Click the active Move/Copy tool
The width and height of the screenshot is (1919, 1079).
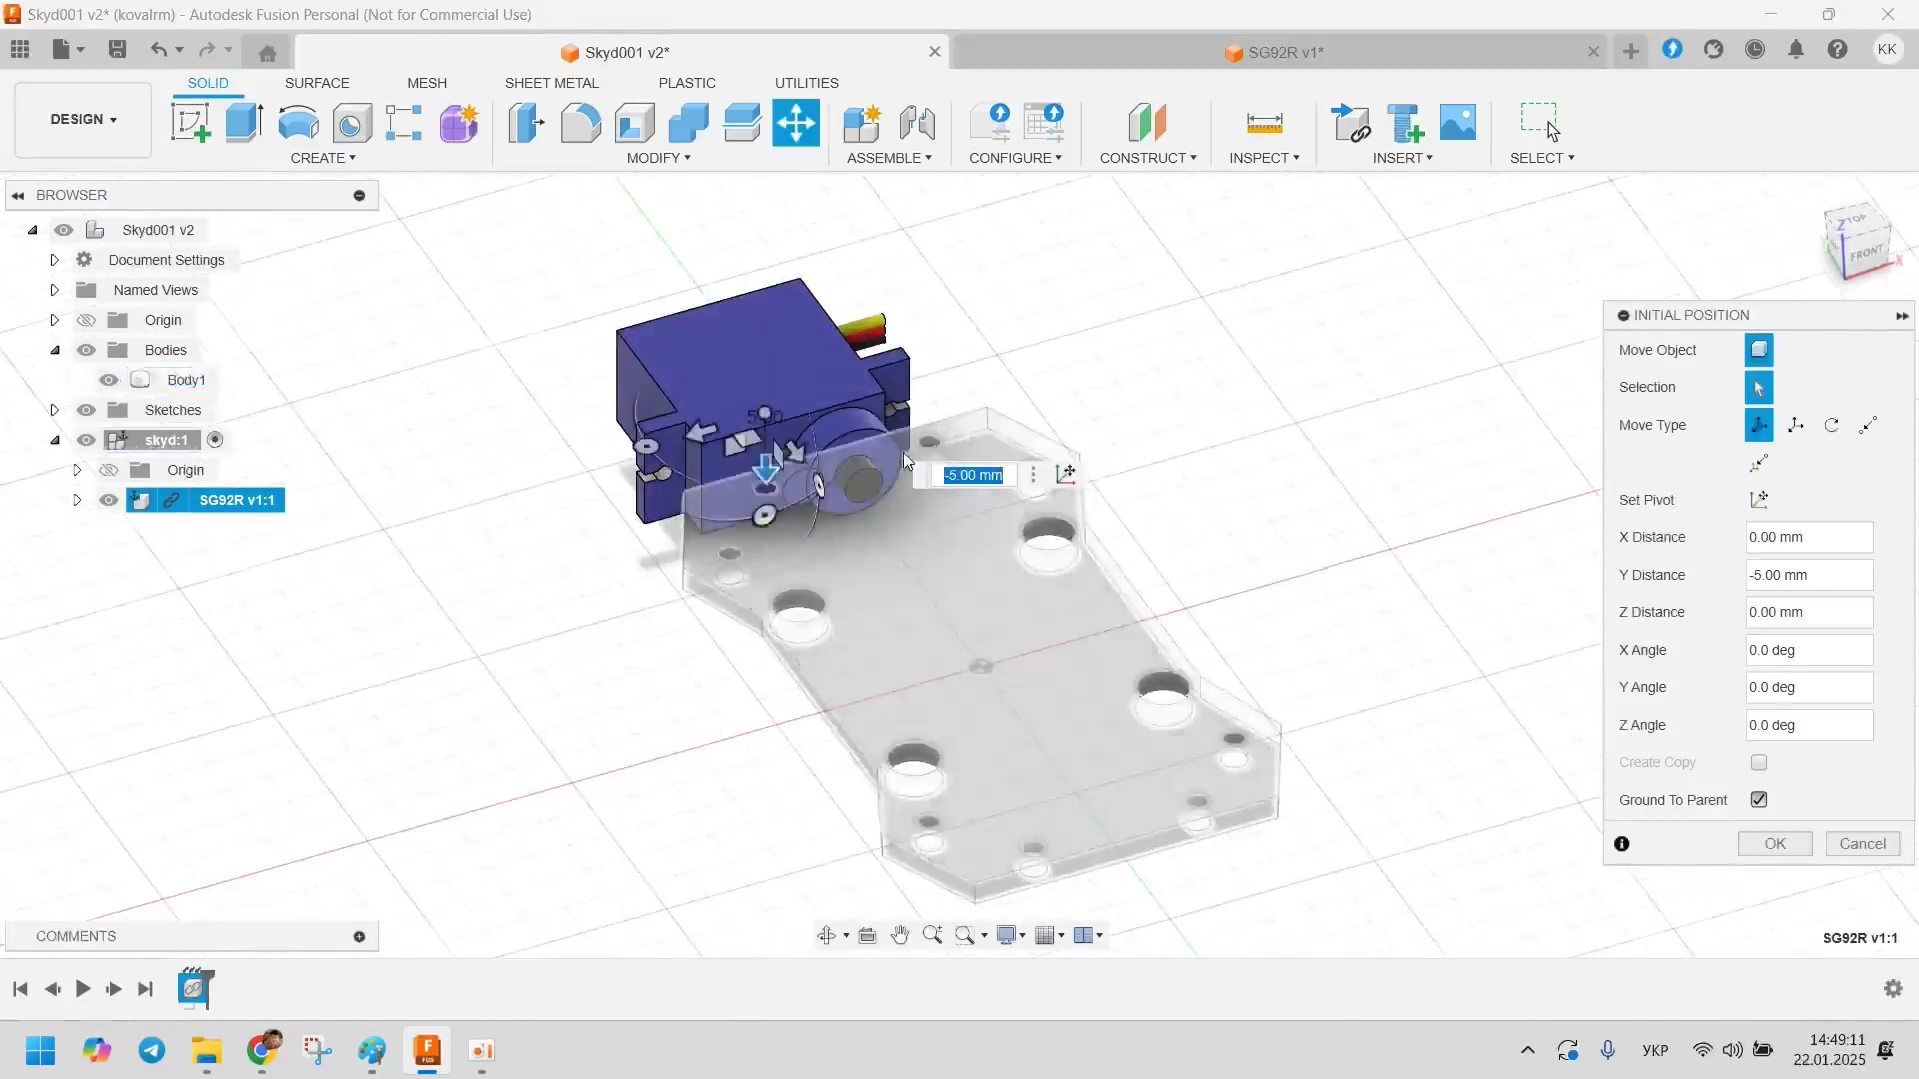point(796,123)
